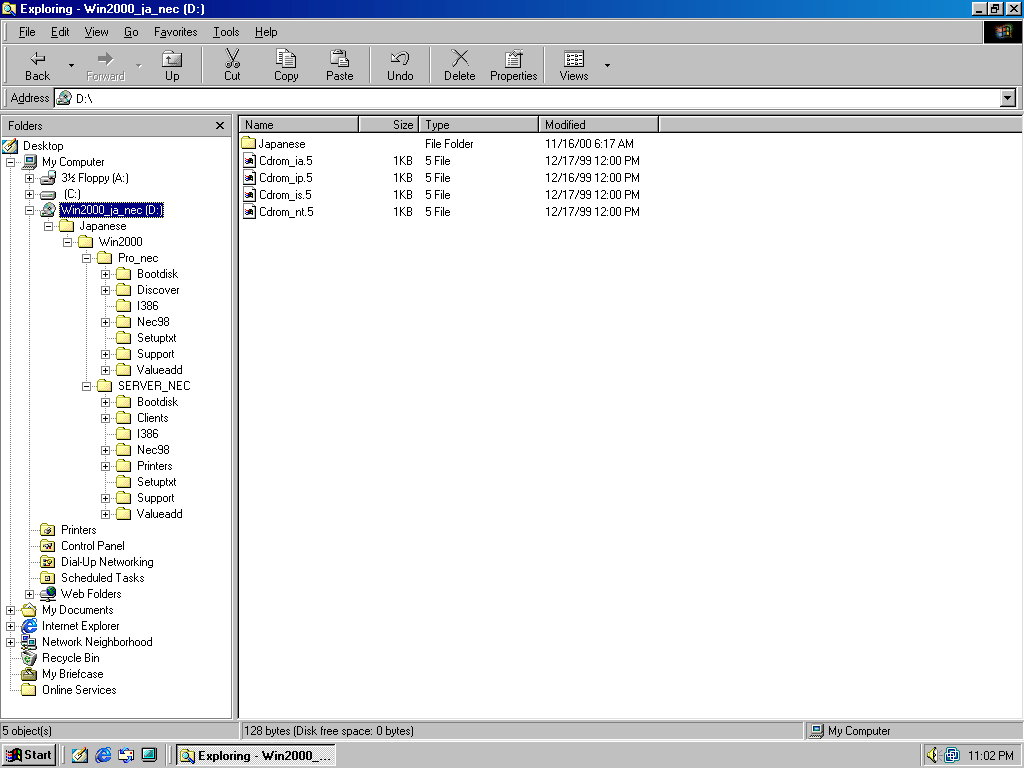Click the 11:02 PM clock

coord(990,756)
